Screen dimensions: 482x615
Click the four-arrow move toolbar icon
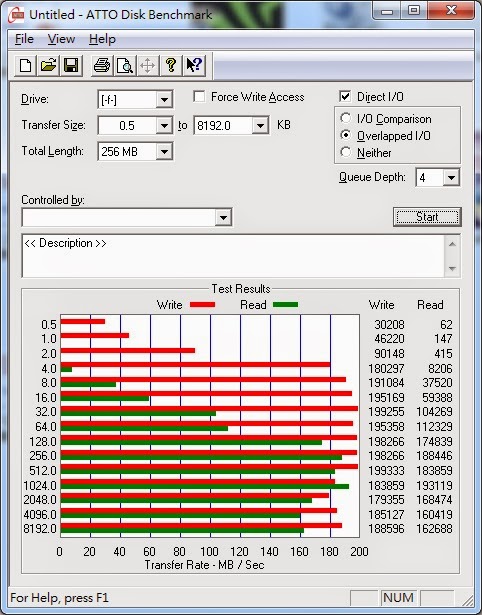(x=147, y=65)
